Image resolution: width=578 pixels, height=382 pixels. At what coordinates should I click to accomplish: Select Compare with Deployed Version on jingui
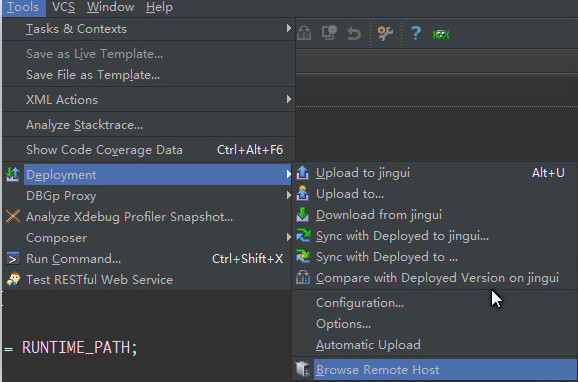(437, 278)
